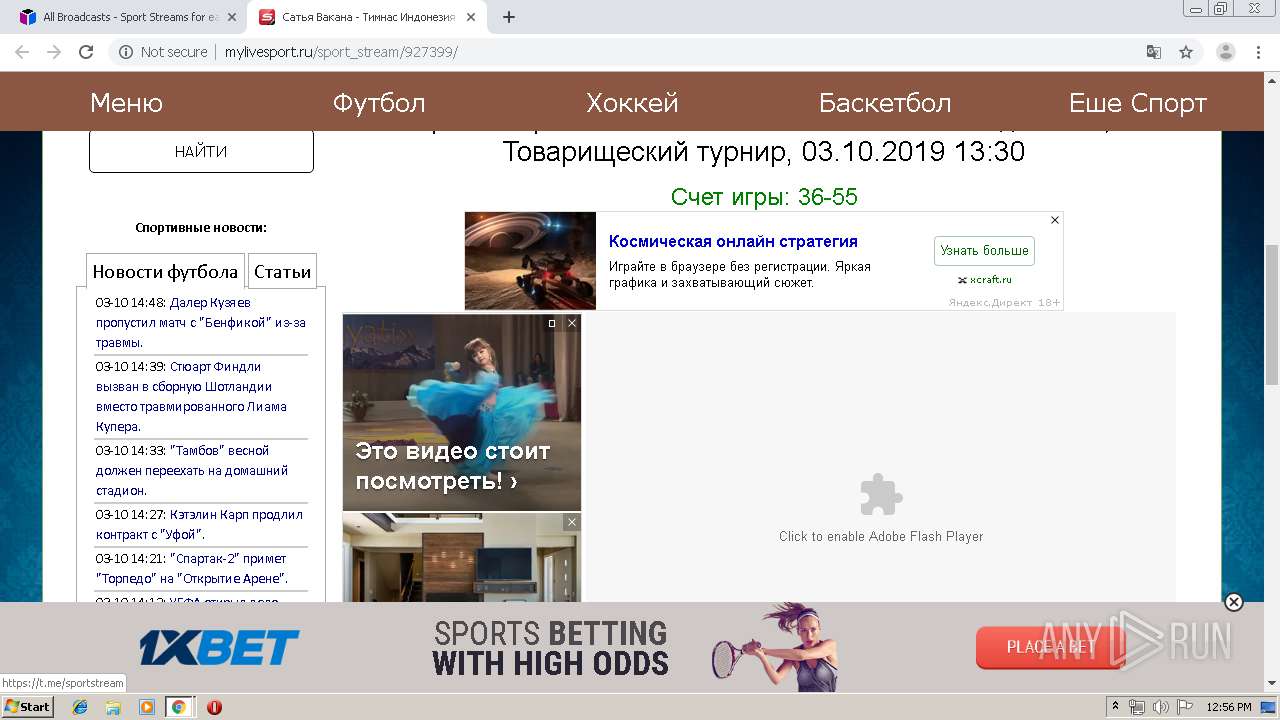This screenshot has width=1280, height=720.
Task: Select the Новости футбола tab
Action: click(165, 271)
